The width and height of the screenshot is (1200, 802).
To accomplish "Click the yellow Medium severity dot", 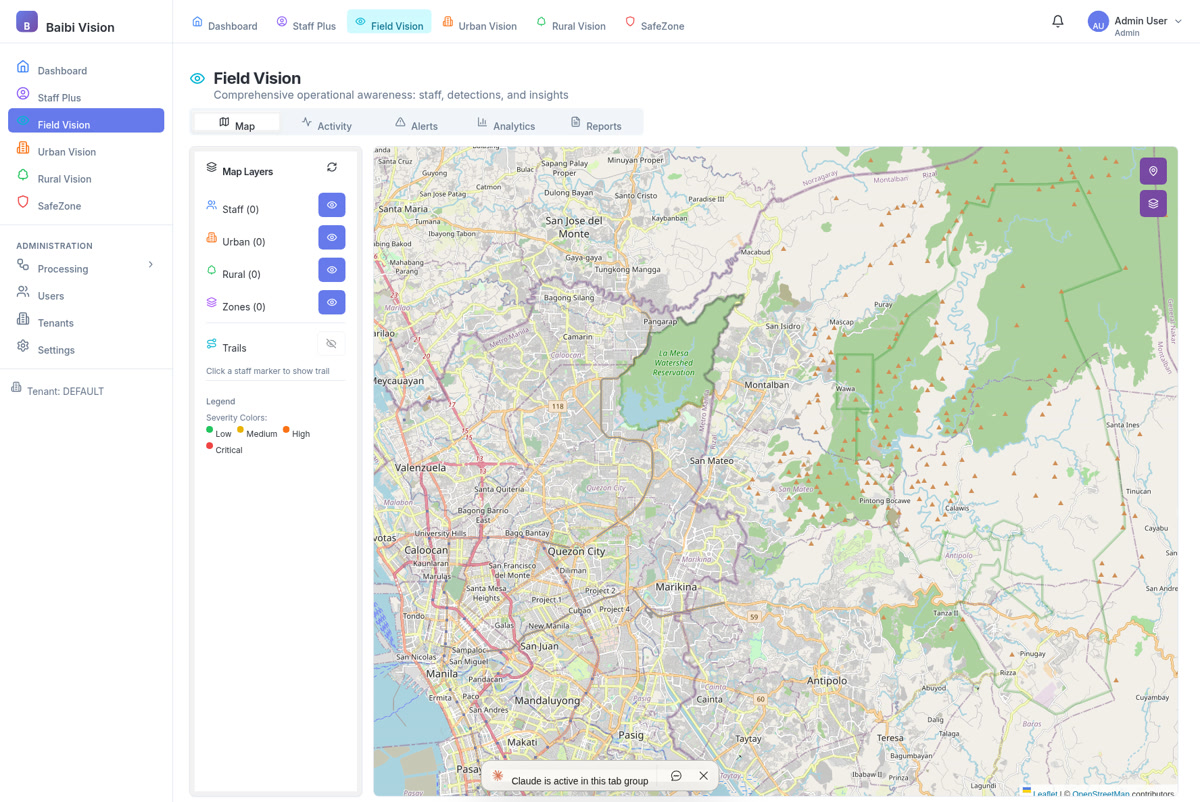I will click(x=240, y=430).
